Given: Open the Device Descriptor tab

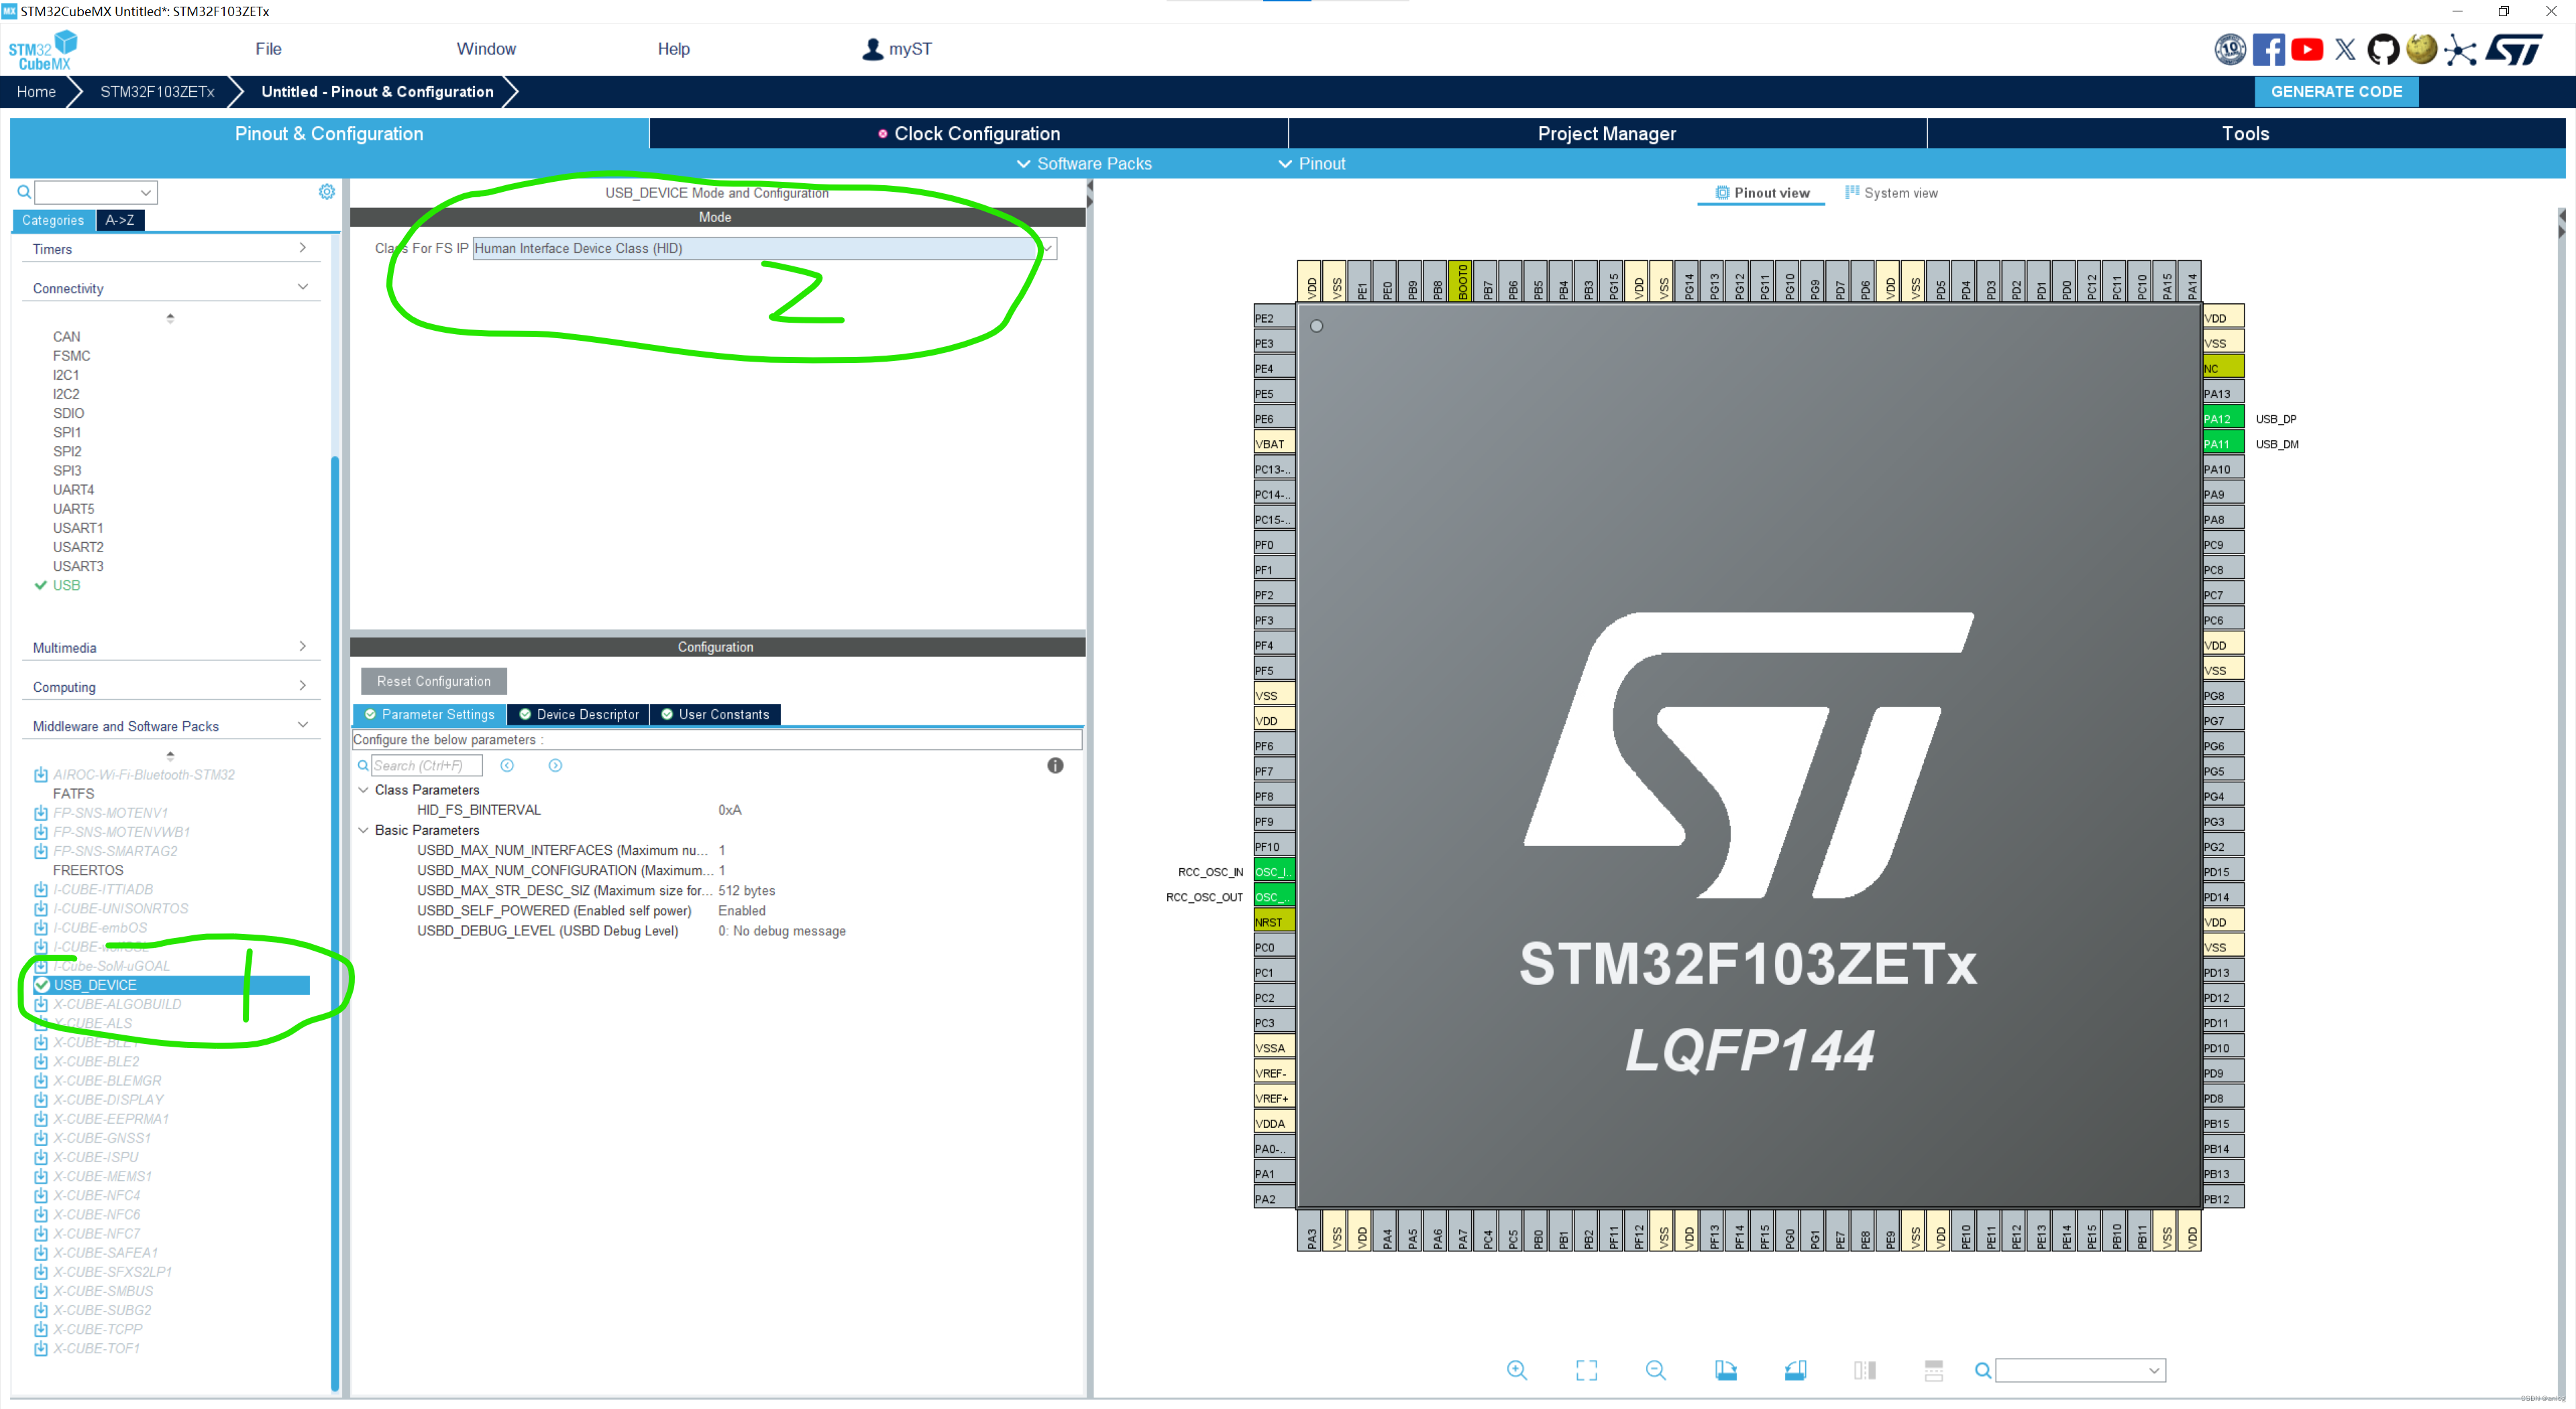Looking at the screenshot, I should [x=579, y=714].
